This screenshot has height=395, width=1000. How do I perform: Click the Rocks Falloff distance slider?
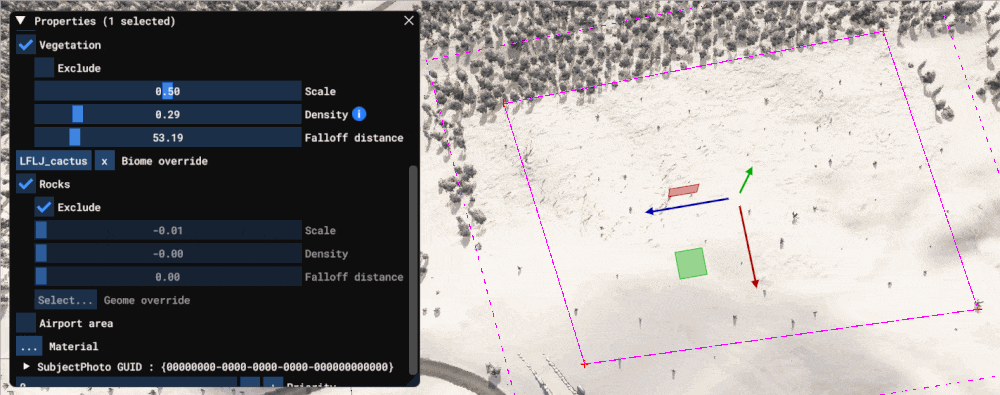tap(167, 277)
